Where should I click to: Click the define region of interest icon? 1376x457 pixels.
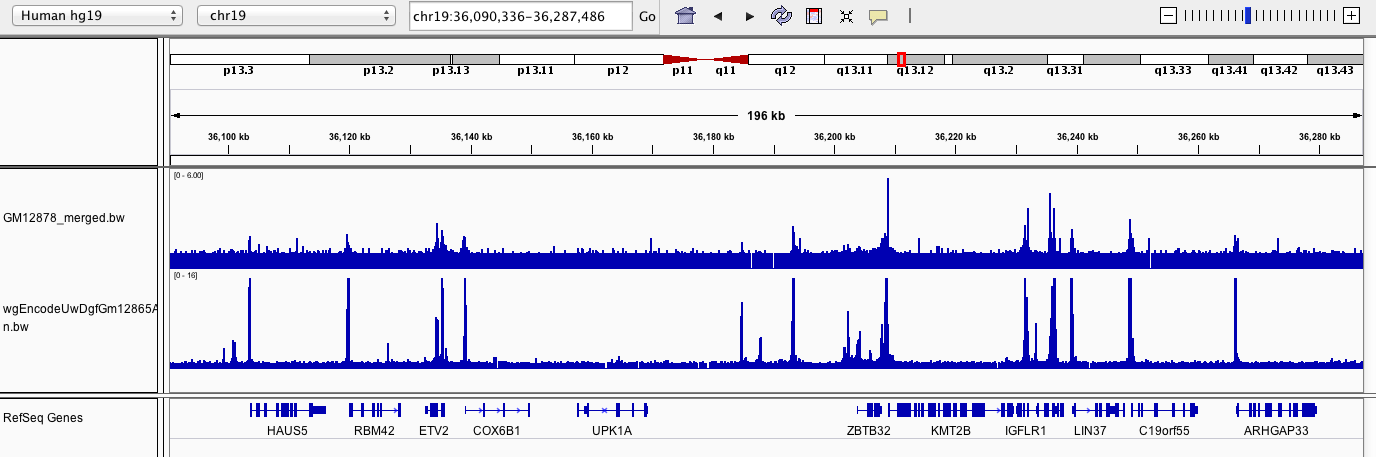[814, 16]
